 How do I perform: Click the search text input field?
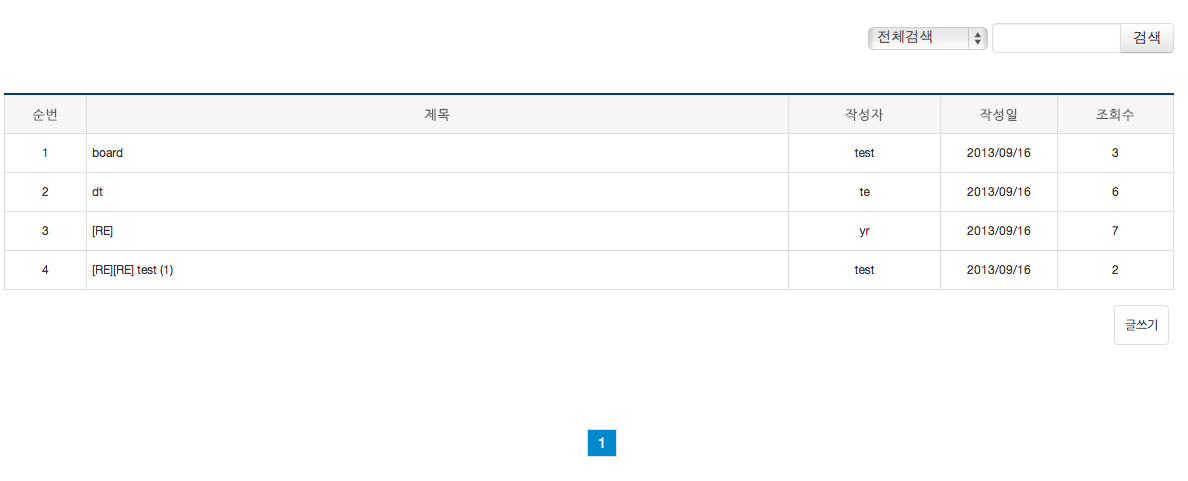click(1056, 38)
